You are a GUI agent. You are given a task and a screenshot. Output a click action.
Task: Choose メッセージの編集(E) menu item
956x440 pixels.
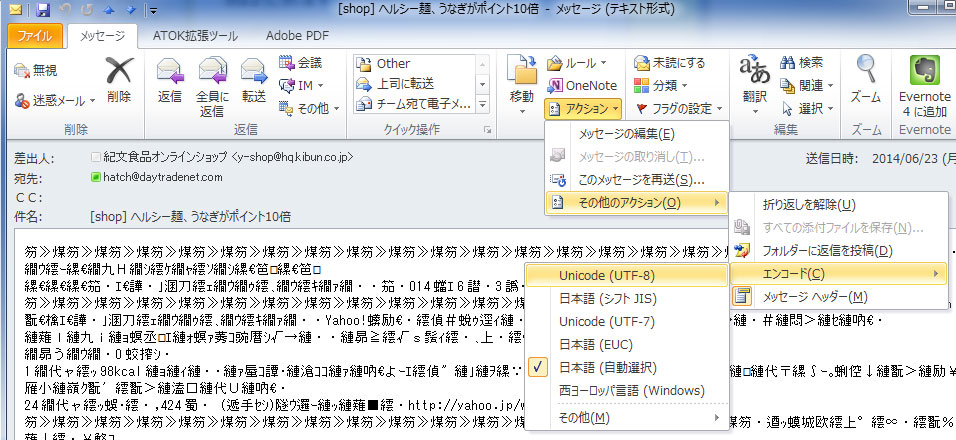637,134
